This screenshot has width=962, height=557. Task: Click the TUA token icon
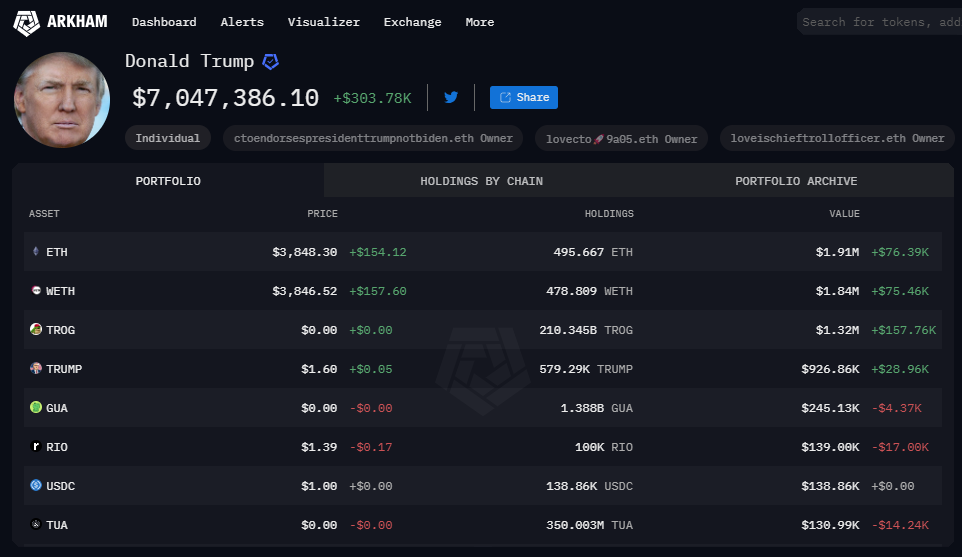(36, 524)
